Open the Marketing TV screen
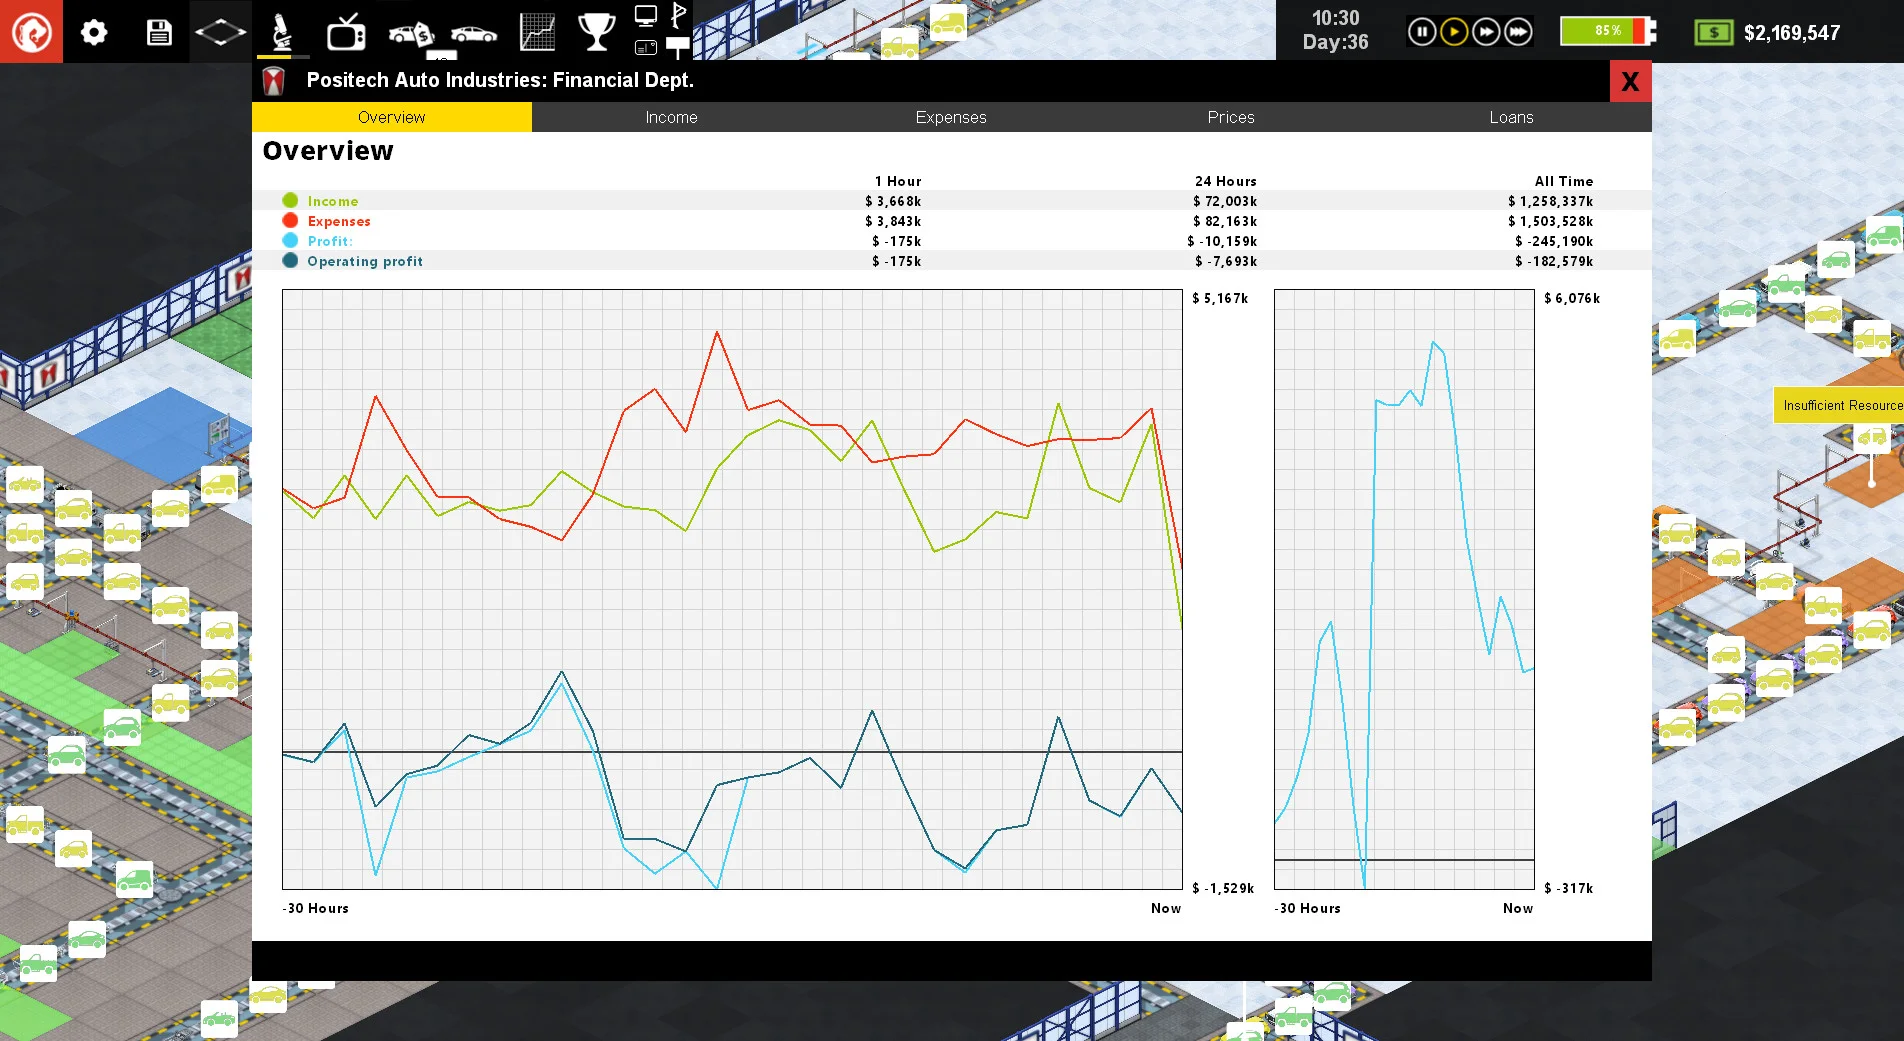 [x=347, y=31]
